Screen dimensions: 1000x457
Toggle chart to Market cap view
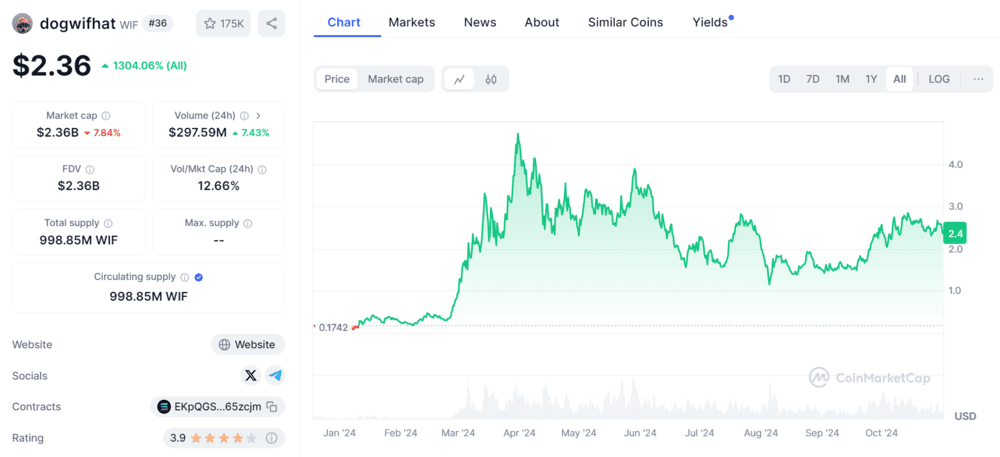[395, 79]
